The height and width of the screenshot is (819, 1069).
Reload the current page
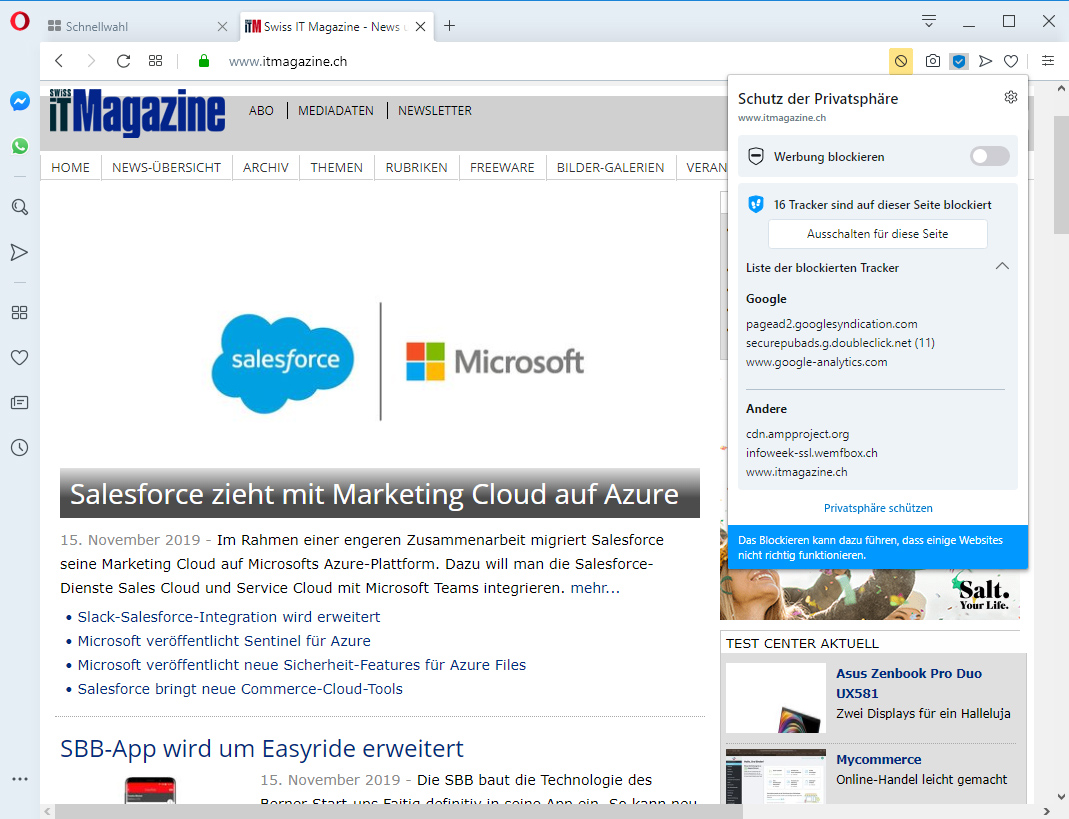pos(123,61)
